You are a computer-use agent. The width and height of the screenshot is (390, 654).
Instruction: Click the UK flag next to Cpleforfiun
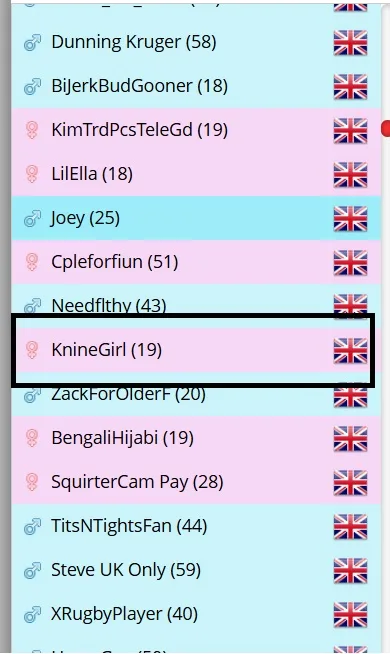click(350, 263)
